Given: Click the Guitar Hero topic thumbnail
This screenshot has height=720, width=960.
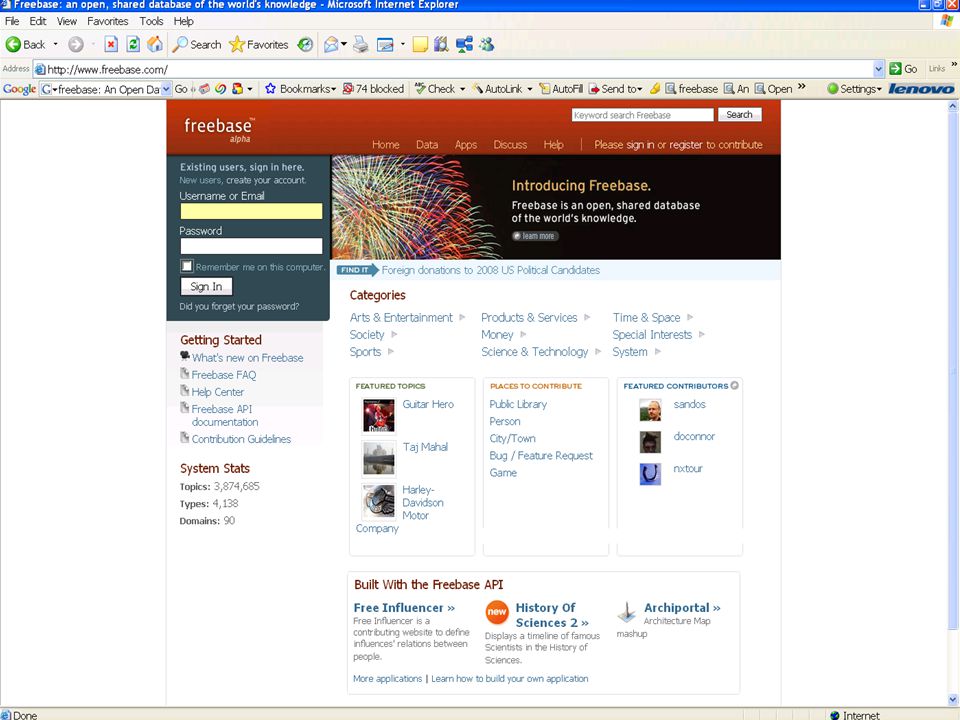Looking at the screenshot, I should click(x=378, y=416).
